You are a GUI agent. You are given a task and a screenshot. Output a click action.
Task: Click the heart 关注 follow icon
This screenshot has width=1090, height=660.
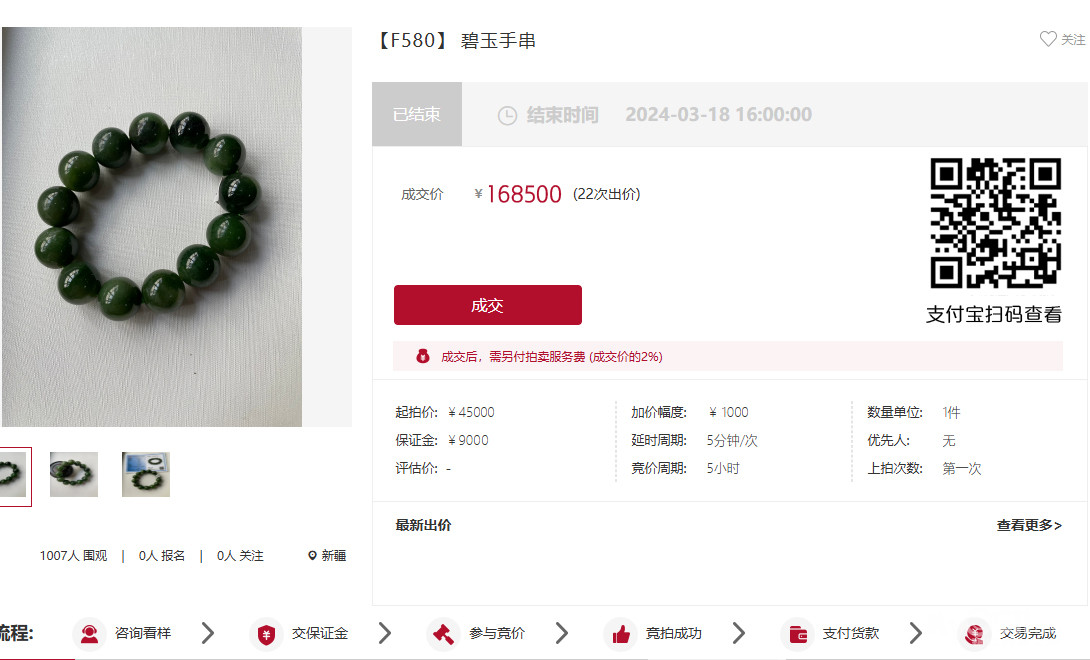pyautogui.click(x=1048, y=39)
